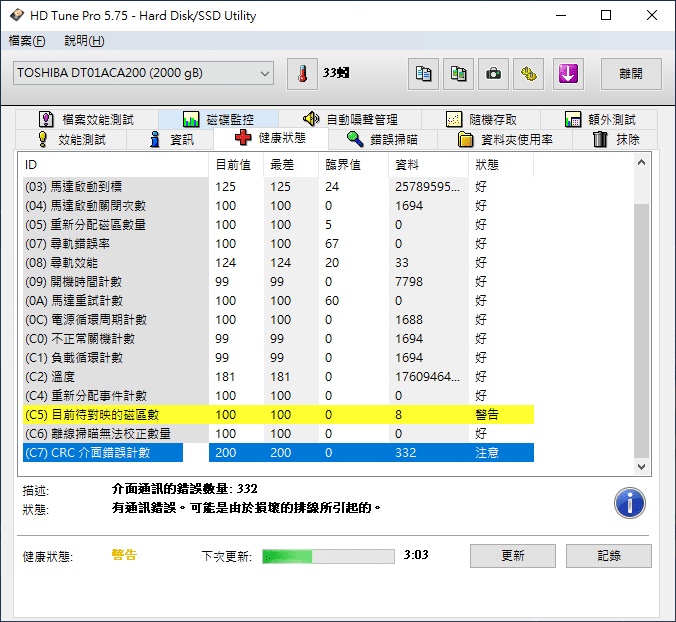Viewport: 676px width, 622px height.
Task: Click the 3:03 countdown timer text
Action: tap(416, 555)
